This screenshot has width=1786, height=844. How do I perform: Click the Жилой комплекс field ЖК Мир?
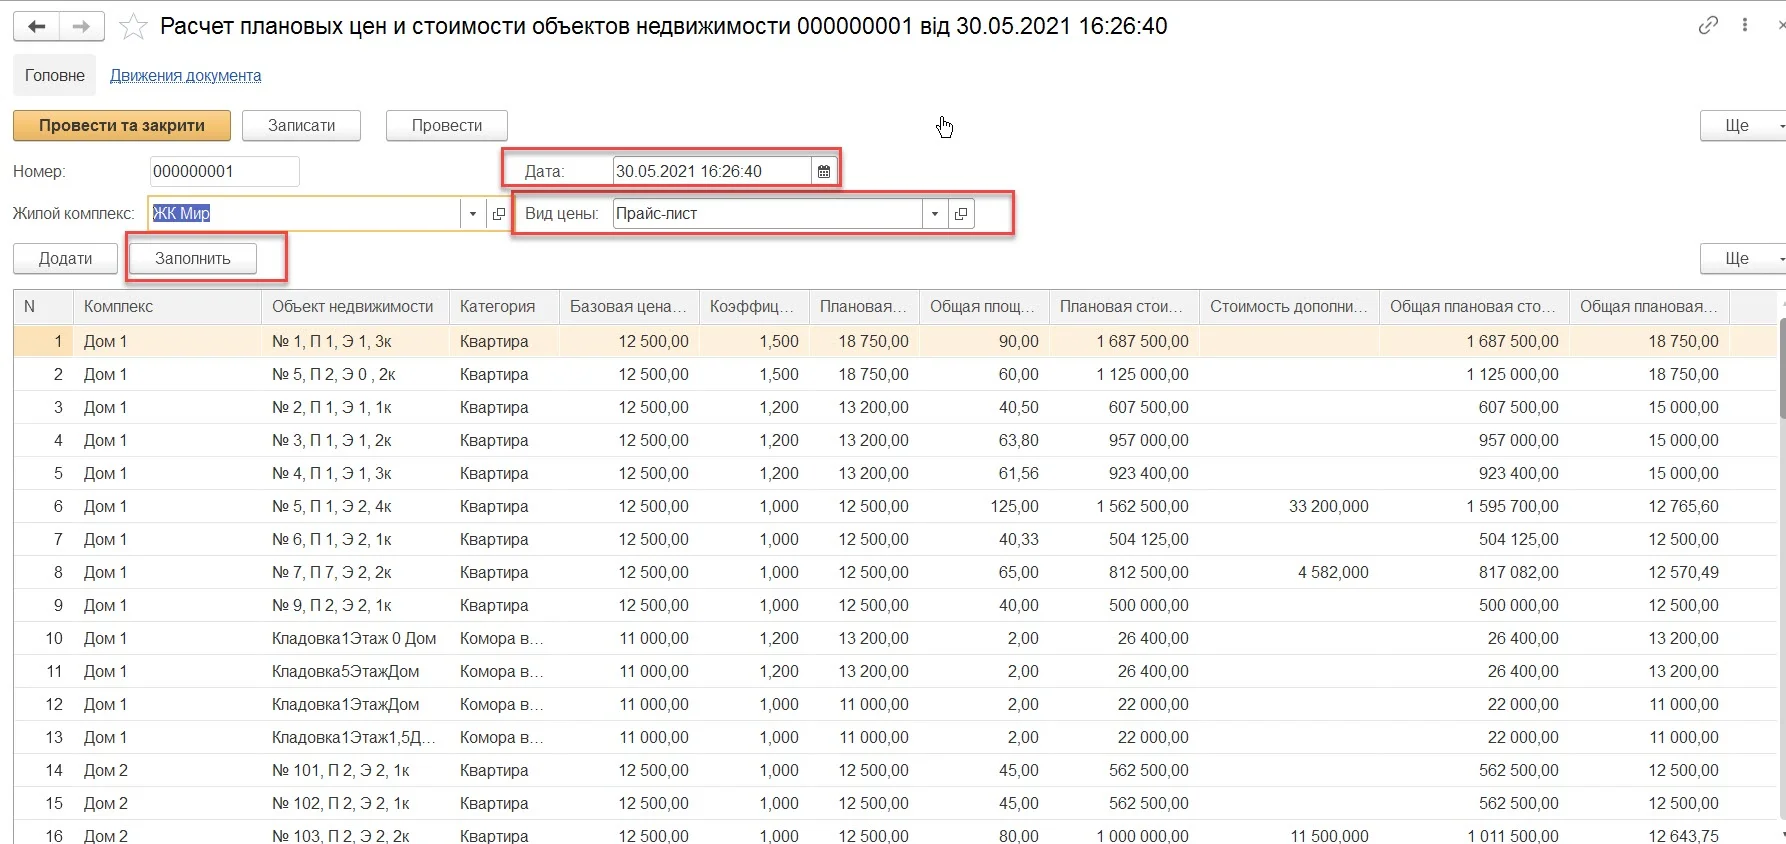pyautogui.click(x=304, y=213)
